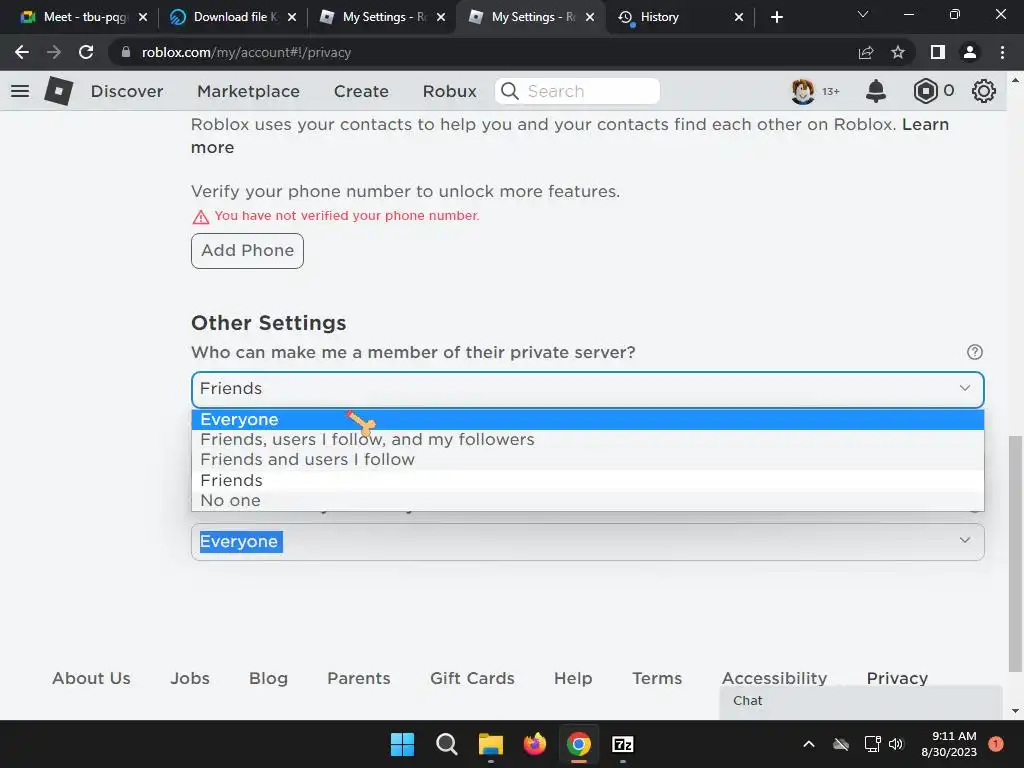This screenshot has width=1024, height=768.
Task: Go to Roblox home via logo icon
Action: pos(59,91)
